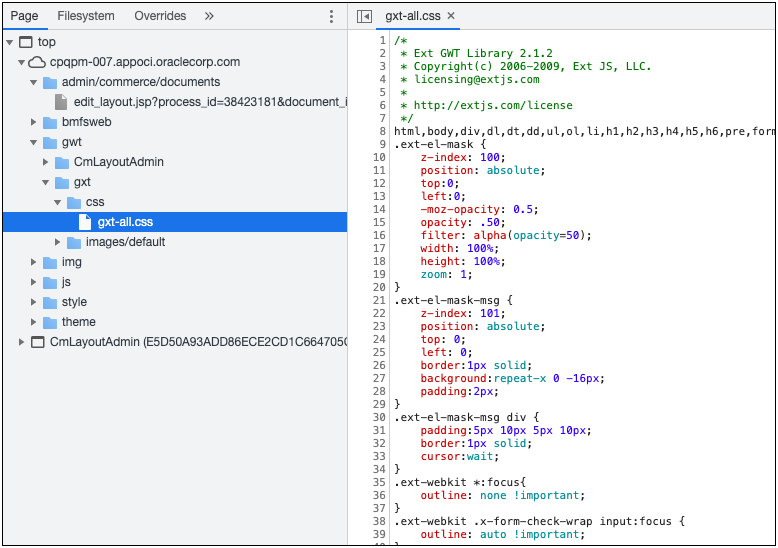
Task: Click the .ext-el-mask-msg div selector
Action: tap(460, 417)
